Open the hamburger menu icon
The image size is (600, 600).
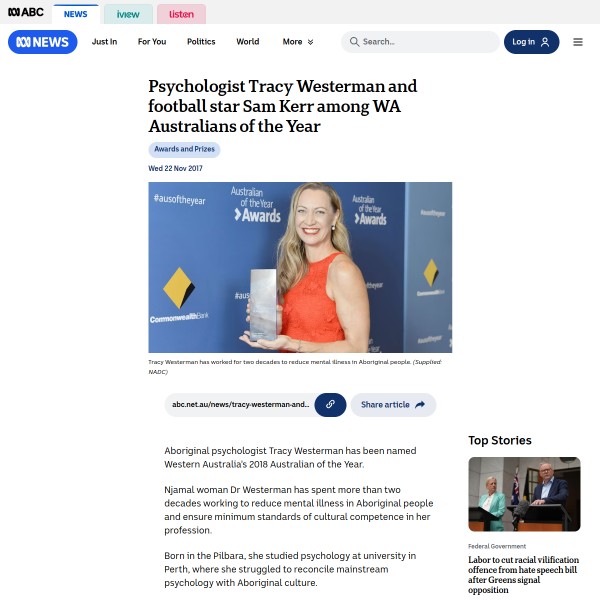pyautogui.click(x=577, y=42)
